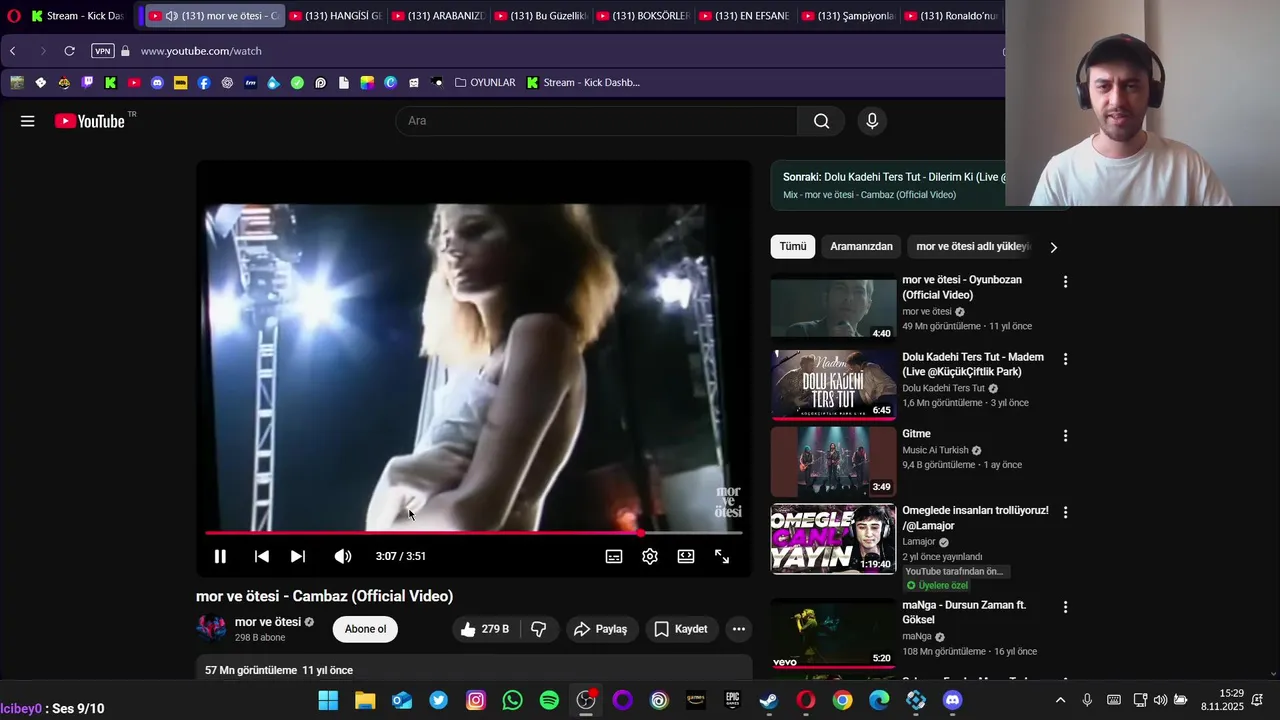Toggle subtitles on the player
The width and height of the screenshot is (1280, 720).
click(x=614, y=557)
